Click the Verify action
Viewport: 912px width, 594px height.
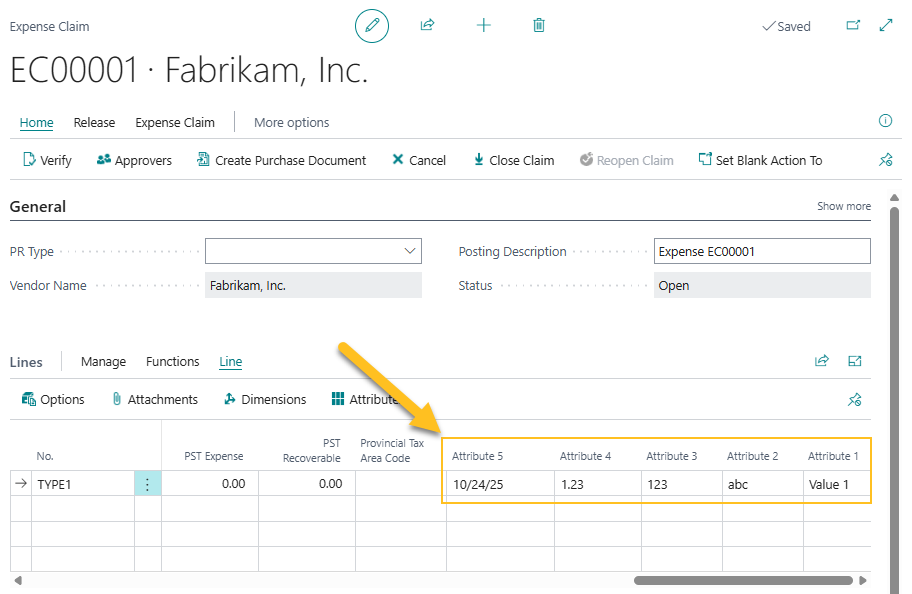tap(46, 159)
